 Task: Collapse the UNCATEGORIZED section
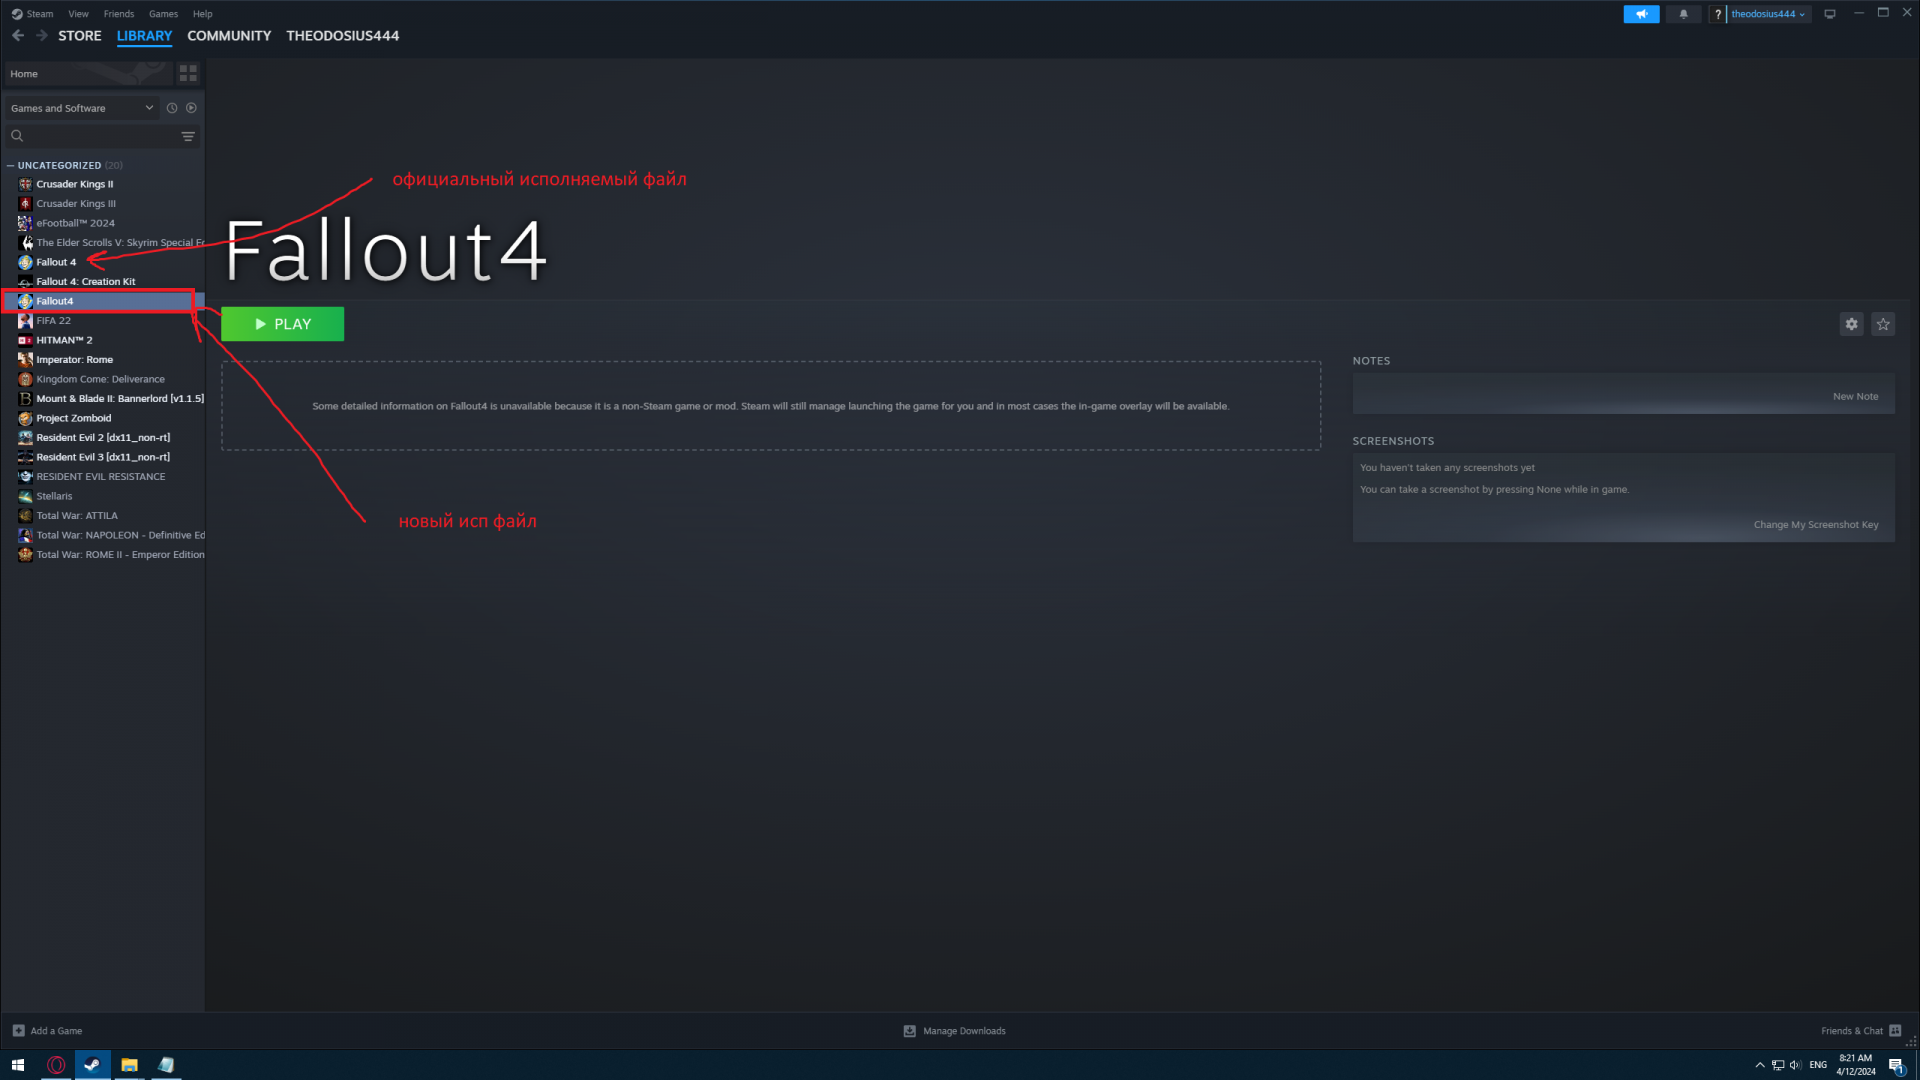(11, 166)
